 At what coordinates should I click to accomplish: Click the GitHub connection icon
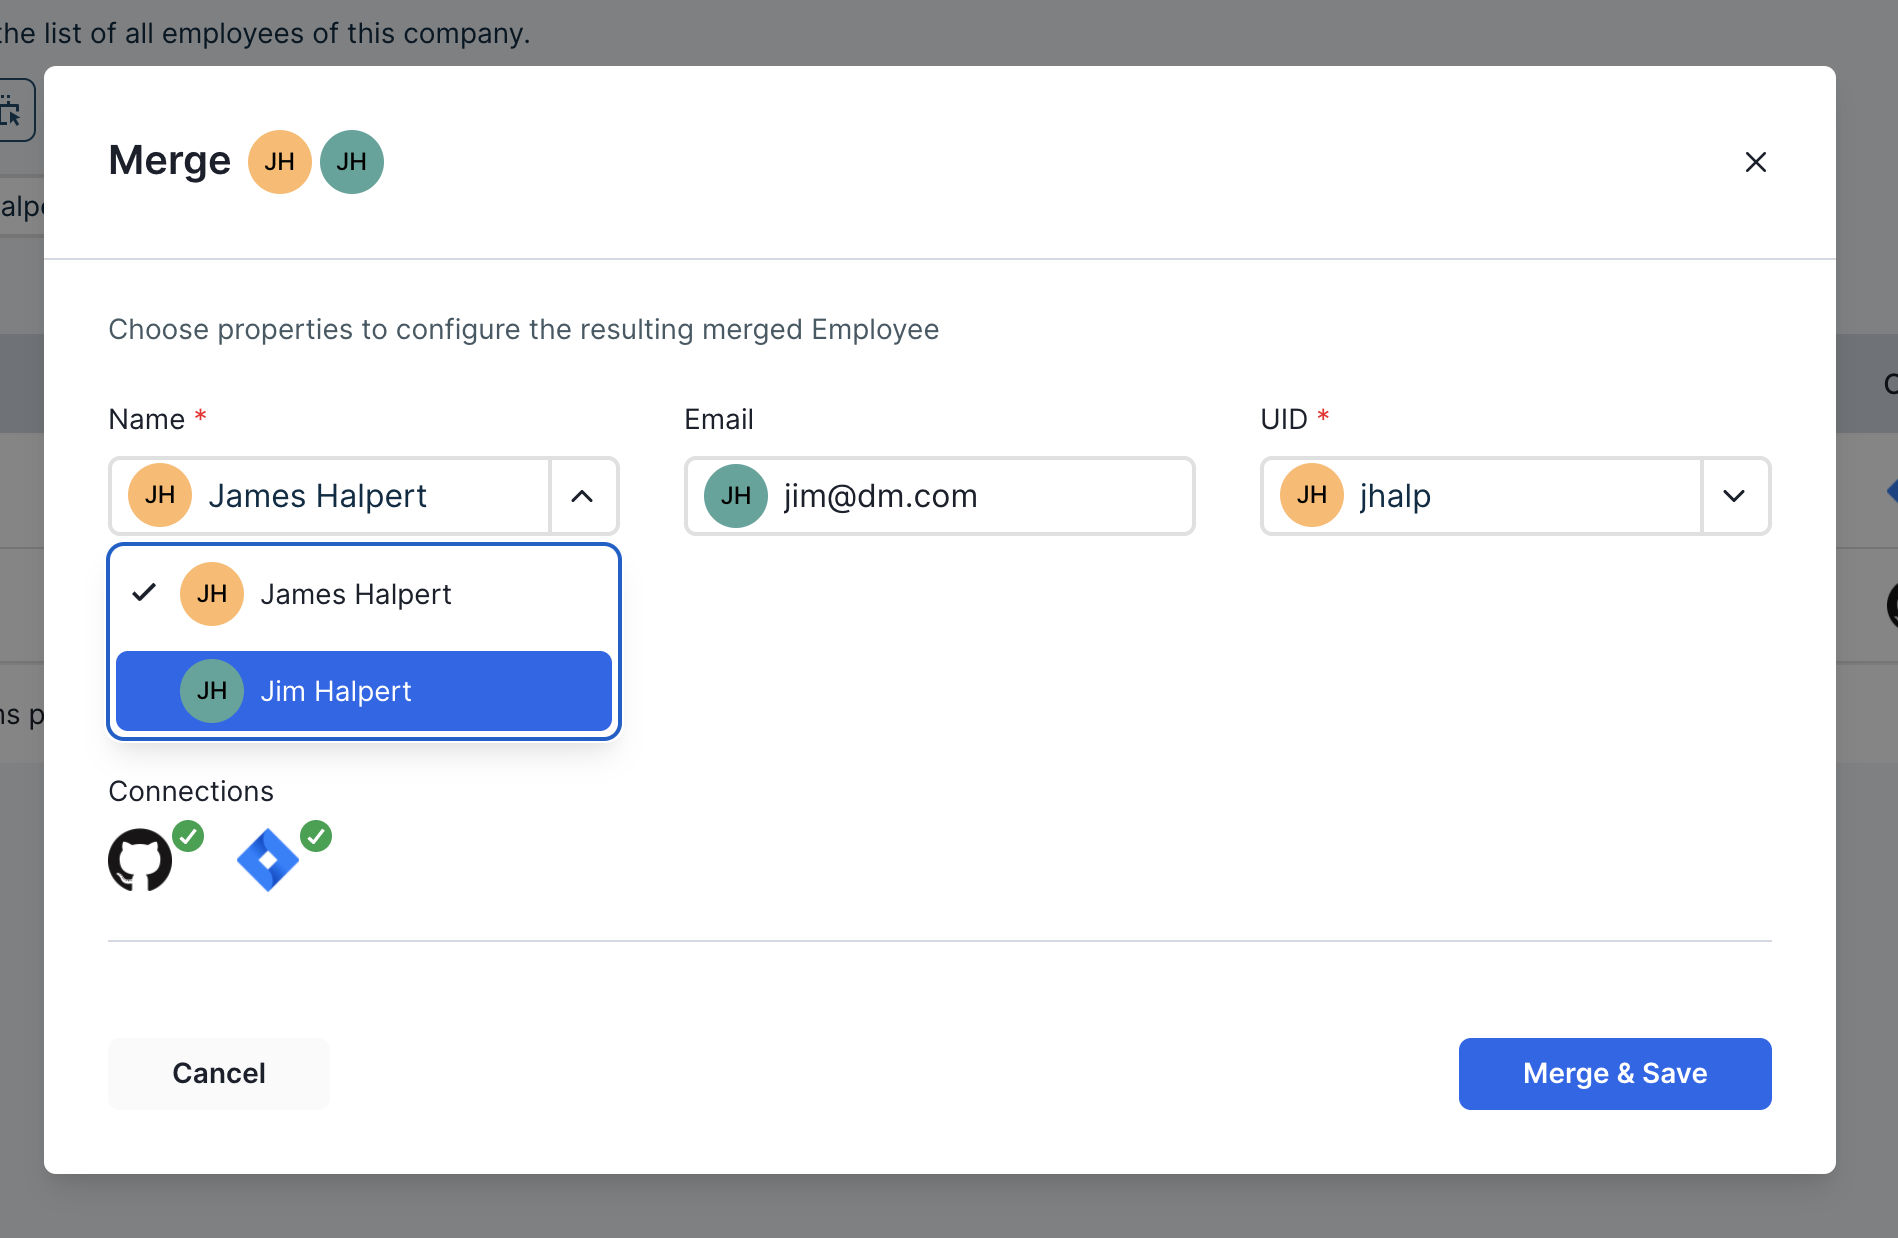(140, 860)
